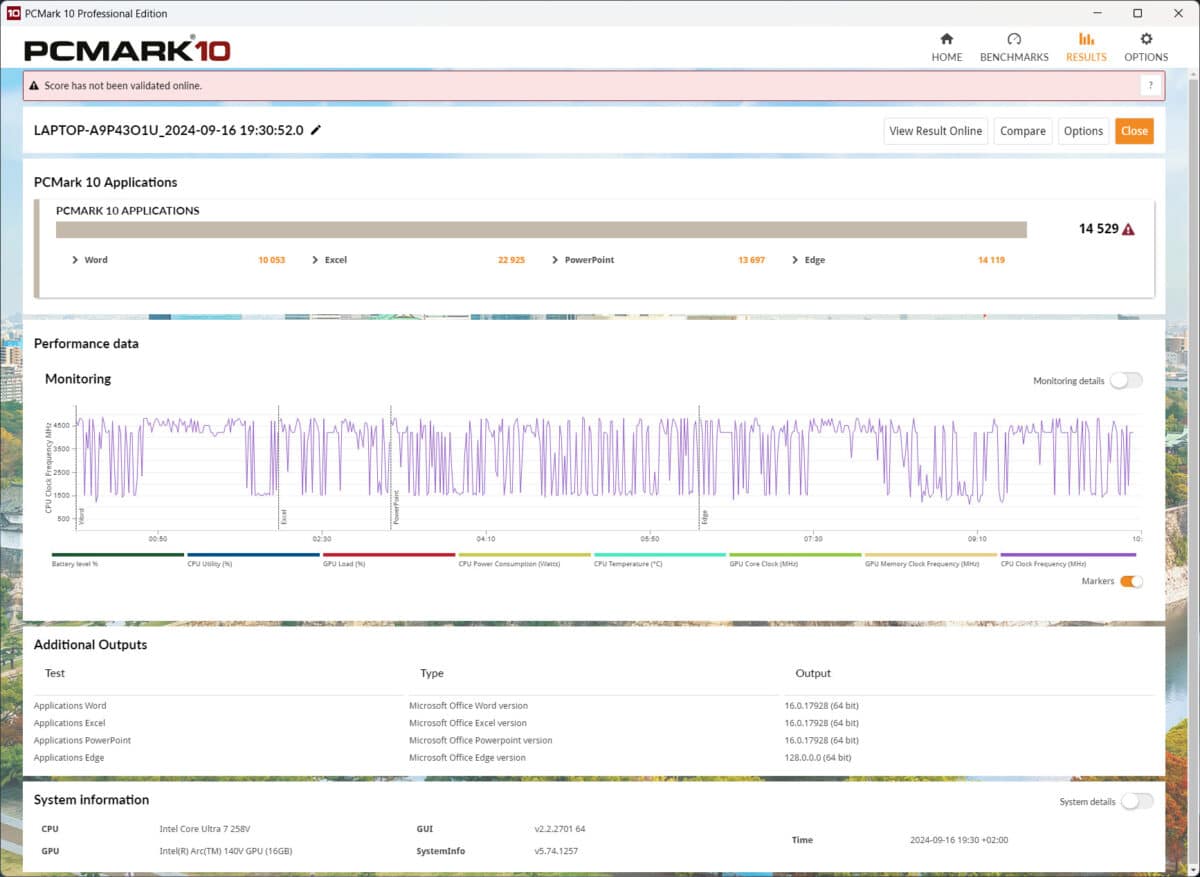Click the Time value 2024-09-16 19:30
The image size is (1200, 877).
[x=958, y=840]
